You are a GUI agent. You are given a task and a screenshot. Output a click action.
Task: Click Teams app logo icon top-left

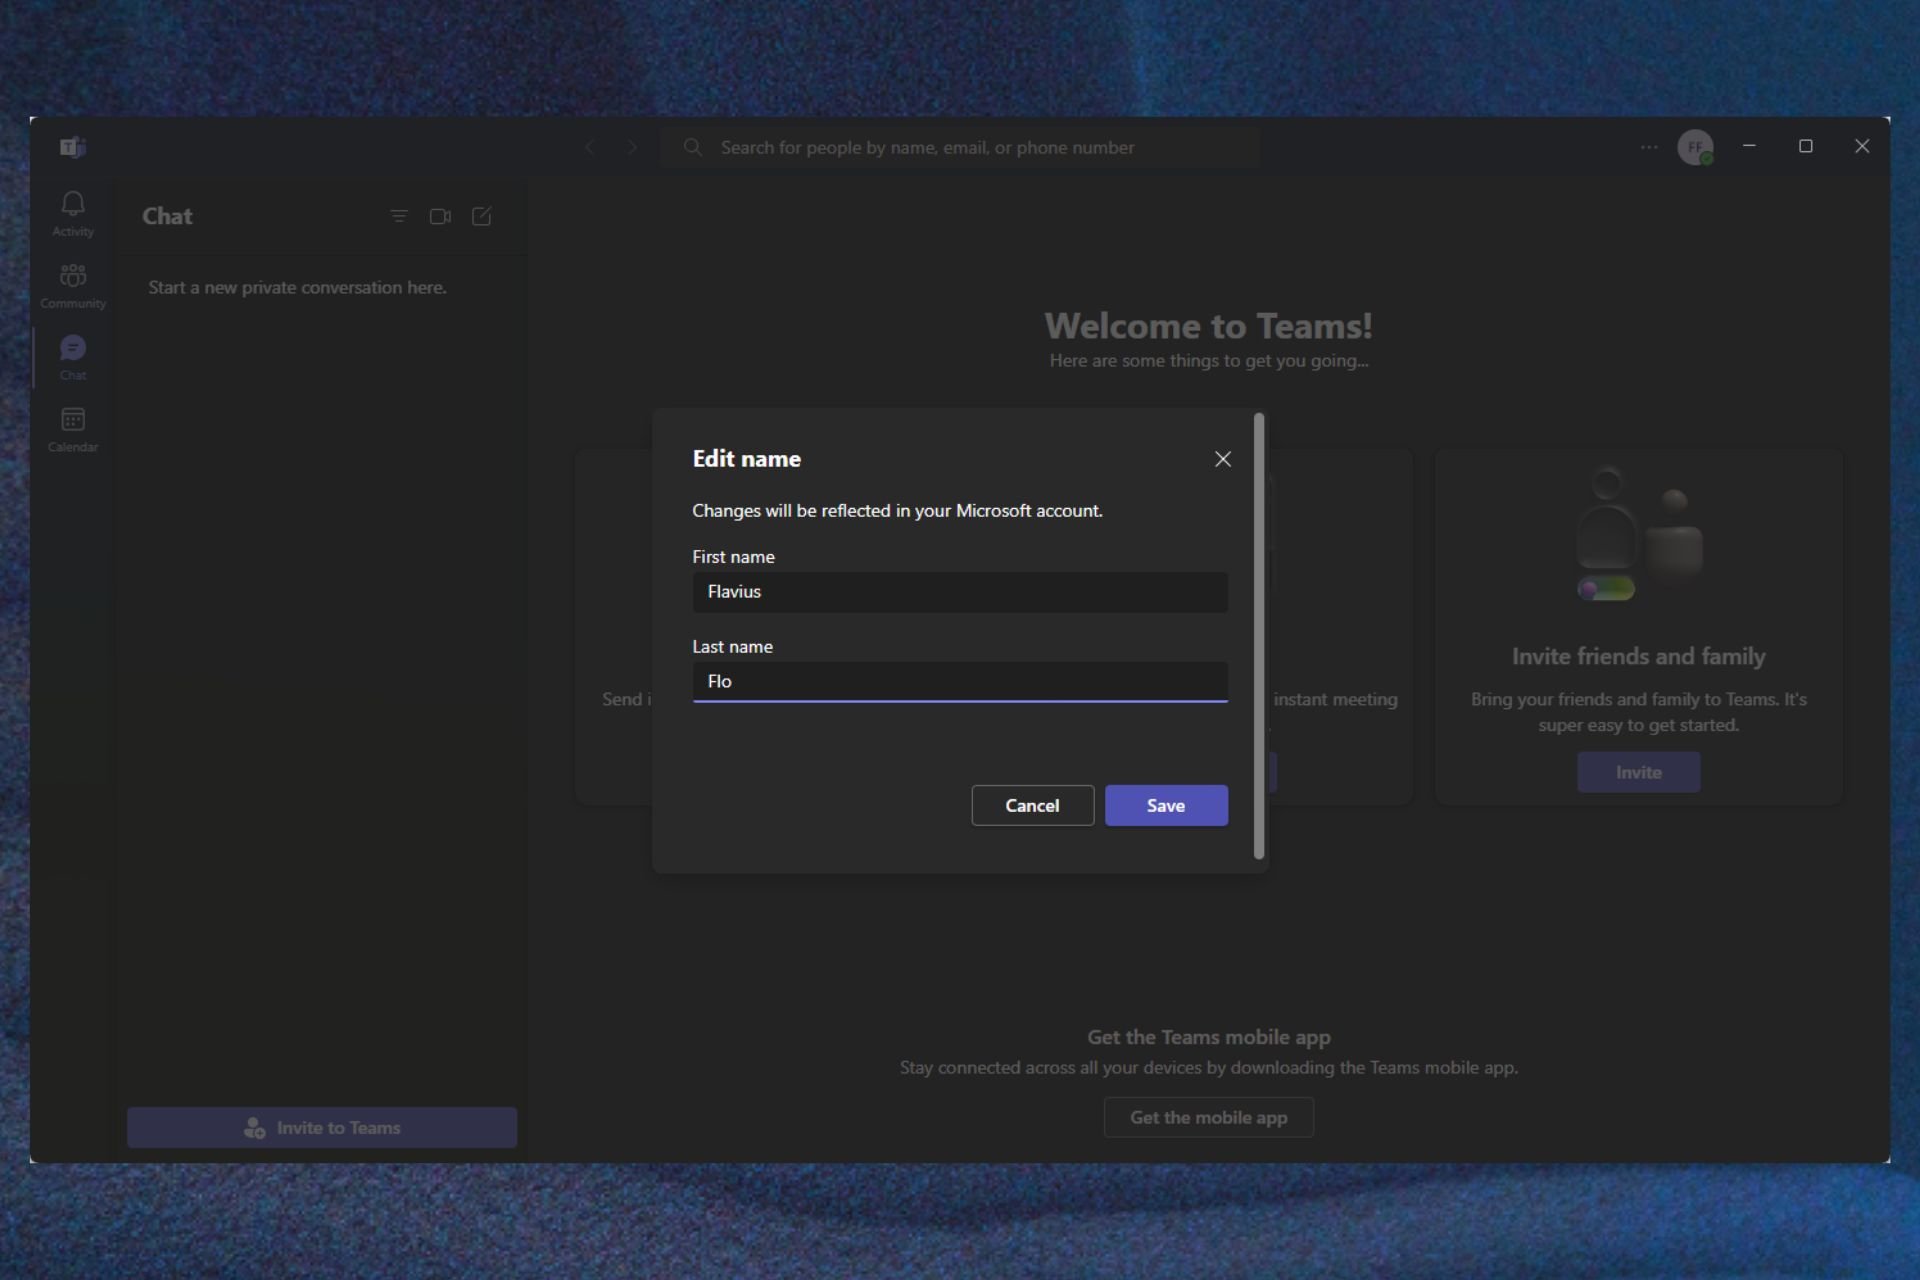coord(73,146)
